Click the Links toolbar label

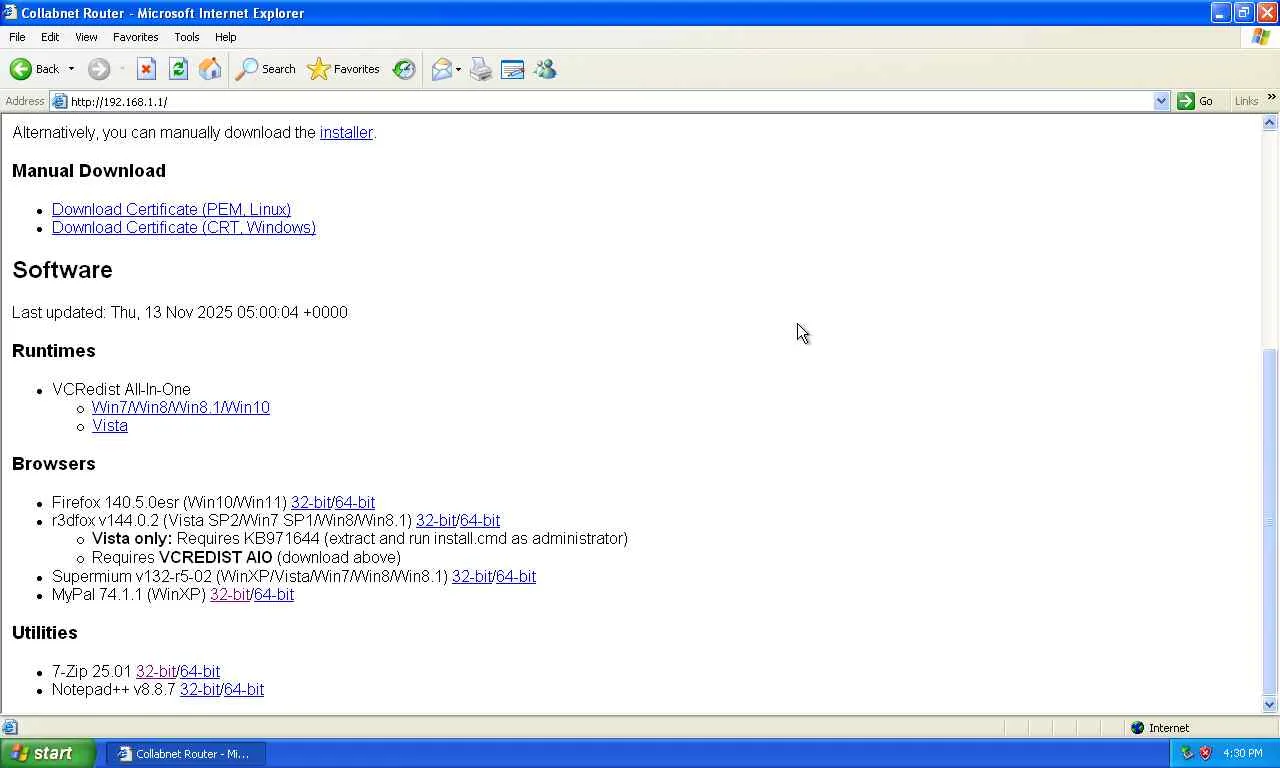(1246, 101)
